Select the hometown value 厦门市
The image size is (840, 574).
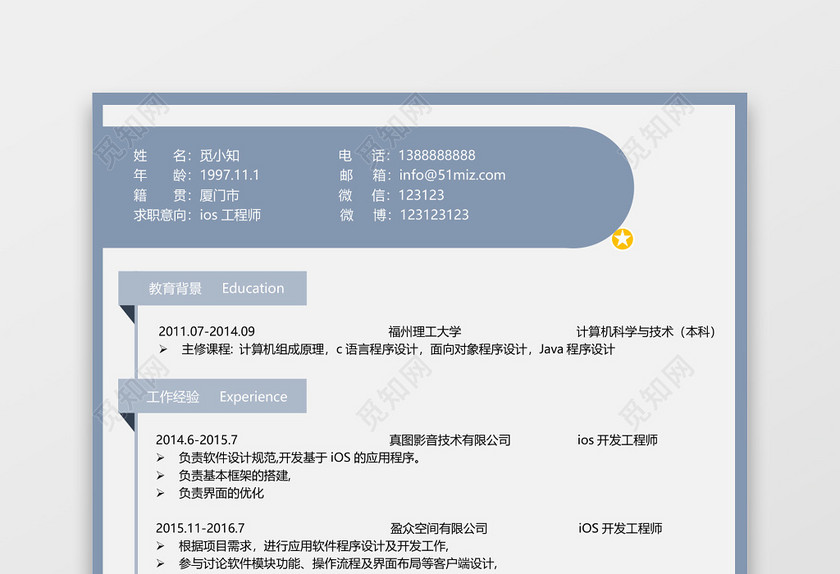tap(220, 195)
